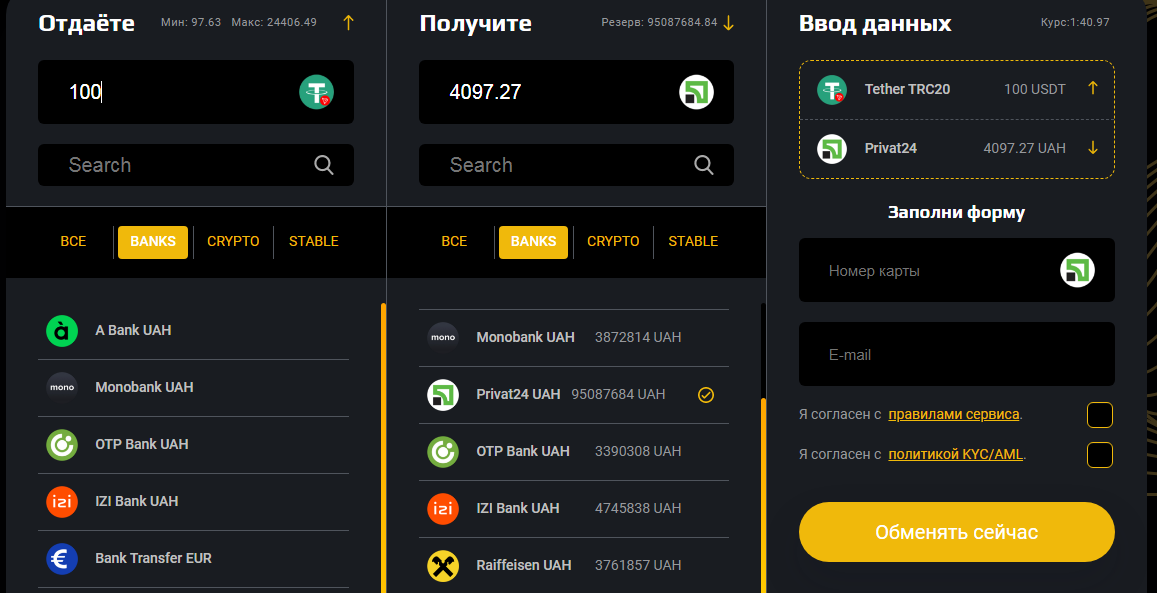This screenshot has width=1157, height=593.
Task: Click the magnifier icon in the left Search box
Action: pos(324,164)
